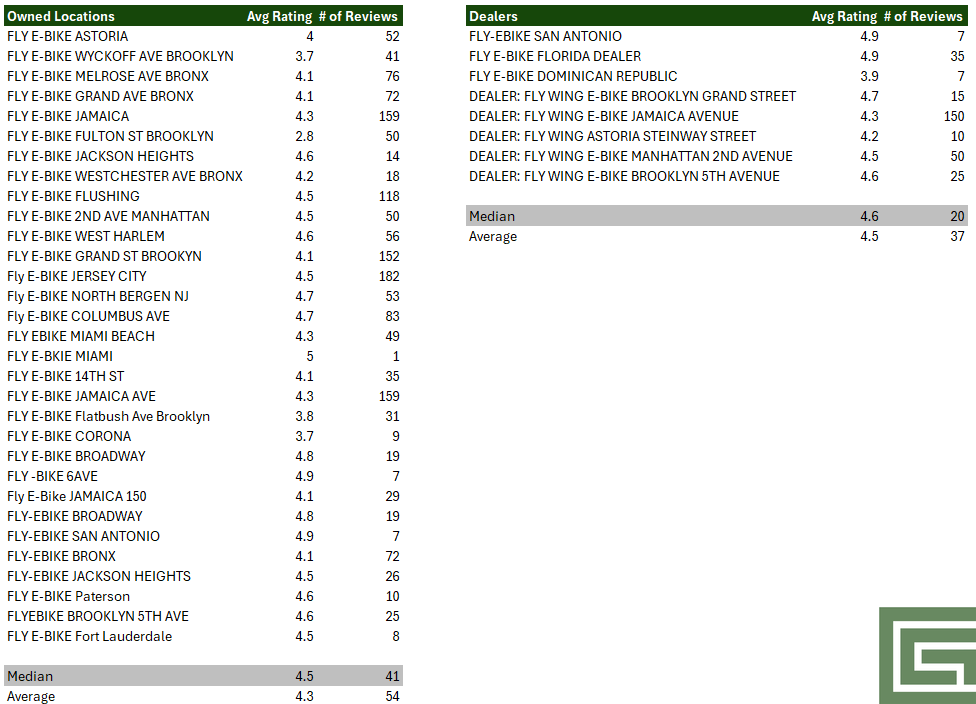The width and height of the screenshot is (976, 704).
Task: Select the 35 reviews for Florida Dealer
Action: 957,56
